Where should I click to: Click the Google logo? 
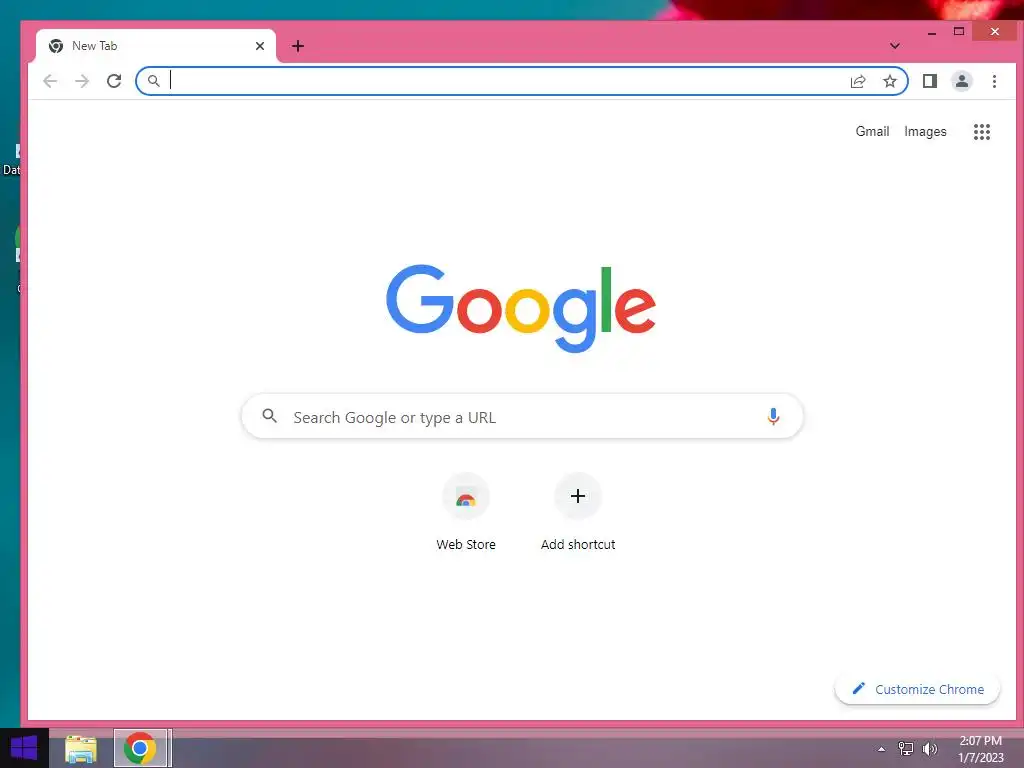[520, 307]
